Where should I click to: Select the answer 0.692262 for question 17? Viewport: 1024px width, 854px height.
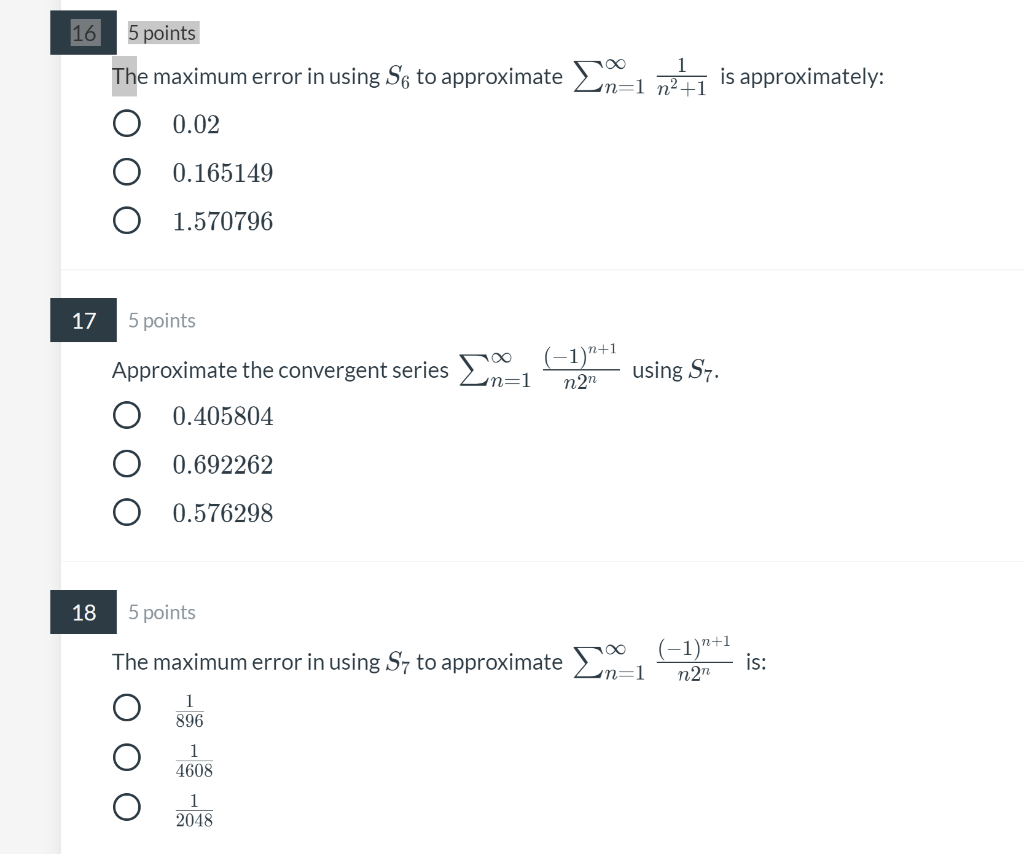coord(127,464)
